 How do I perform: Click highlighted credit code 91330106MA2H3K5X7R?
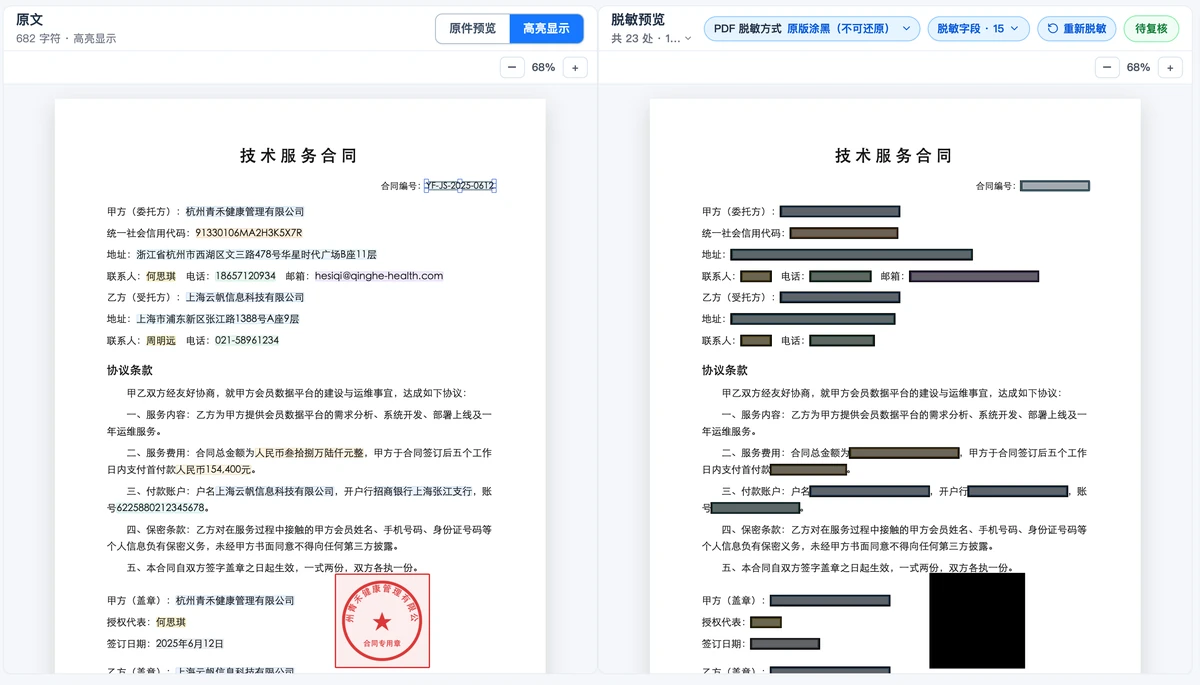[249, 233]
